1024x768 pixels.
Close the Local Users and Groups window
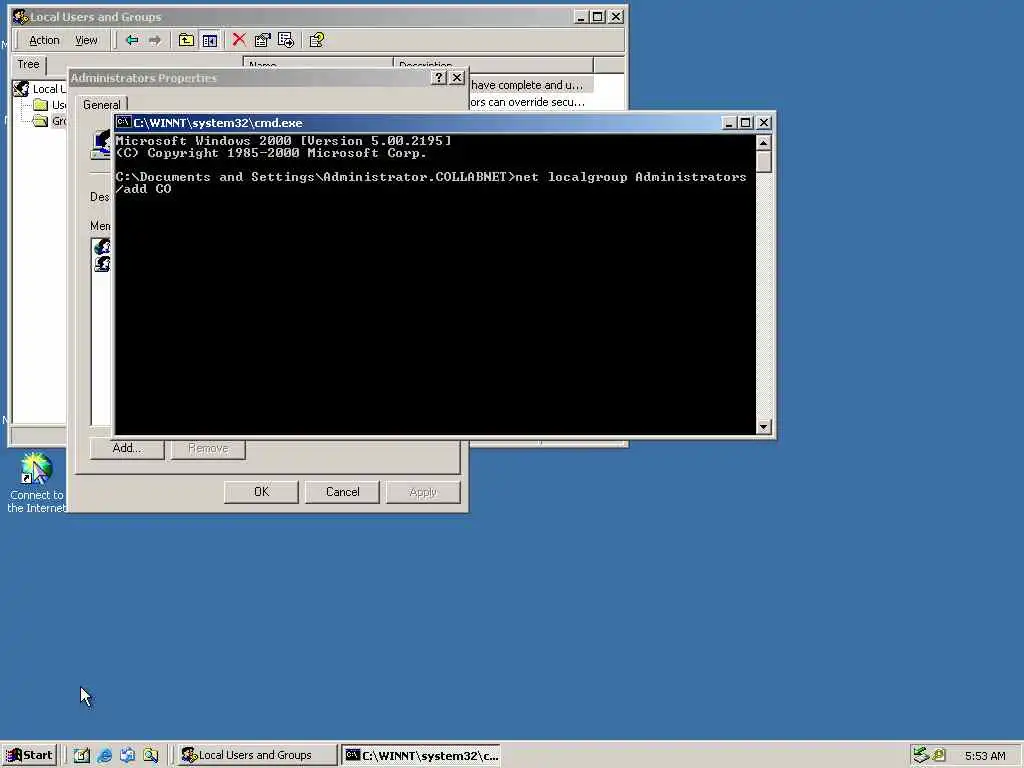click(x=616, y=17)
